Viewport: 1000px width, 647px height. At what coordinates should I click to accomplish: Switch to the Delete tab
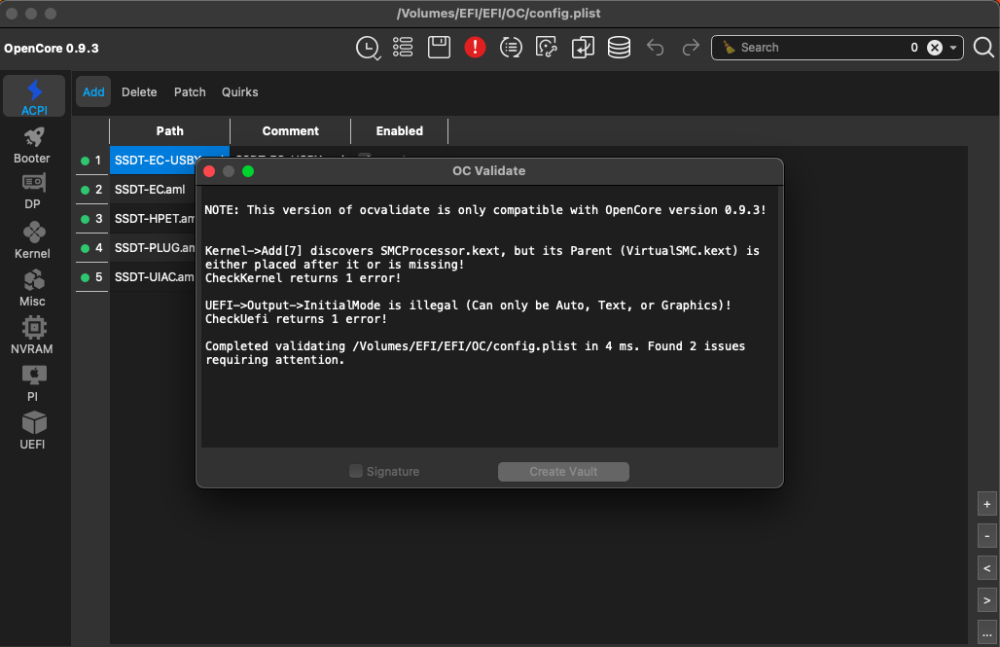[x=139, y=92]
